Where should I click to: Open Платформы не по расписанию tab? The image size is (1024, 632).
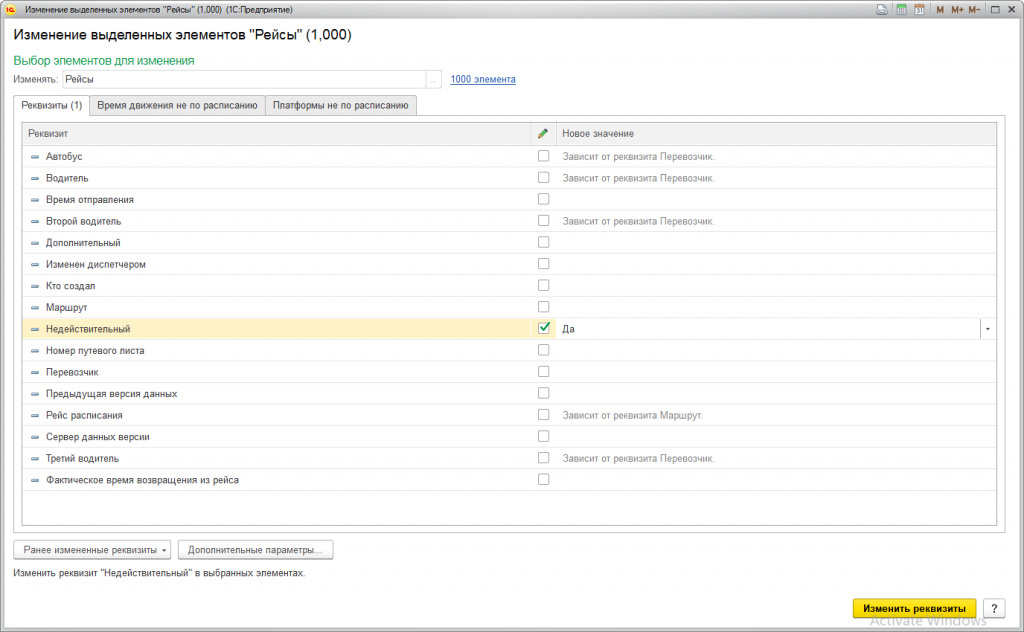pyautogui.click(x=341, y=105)
